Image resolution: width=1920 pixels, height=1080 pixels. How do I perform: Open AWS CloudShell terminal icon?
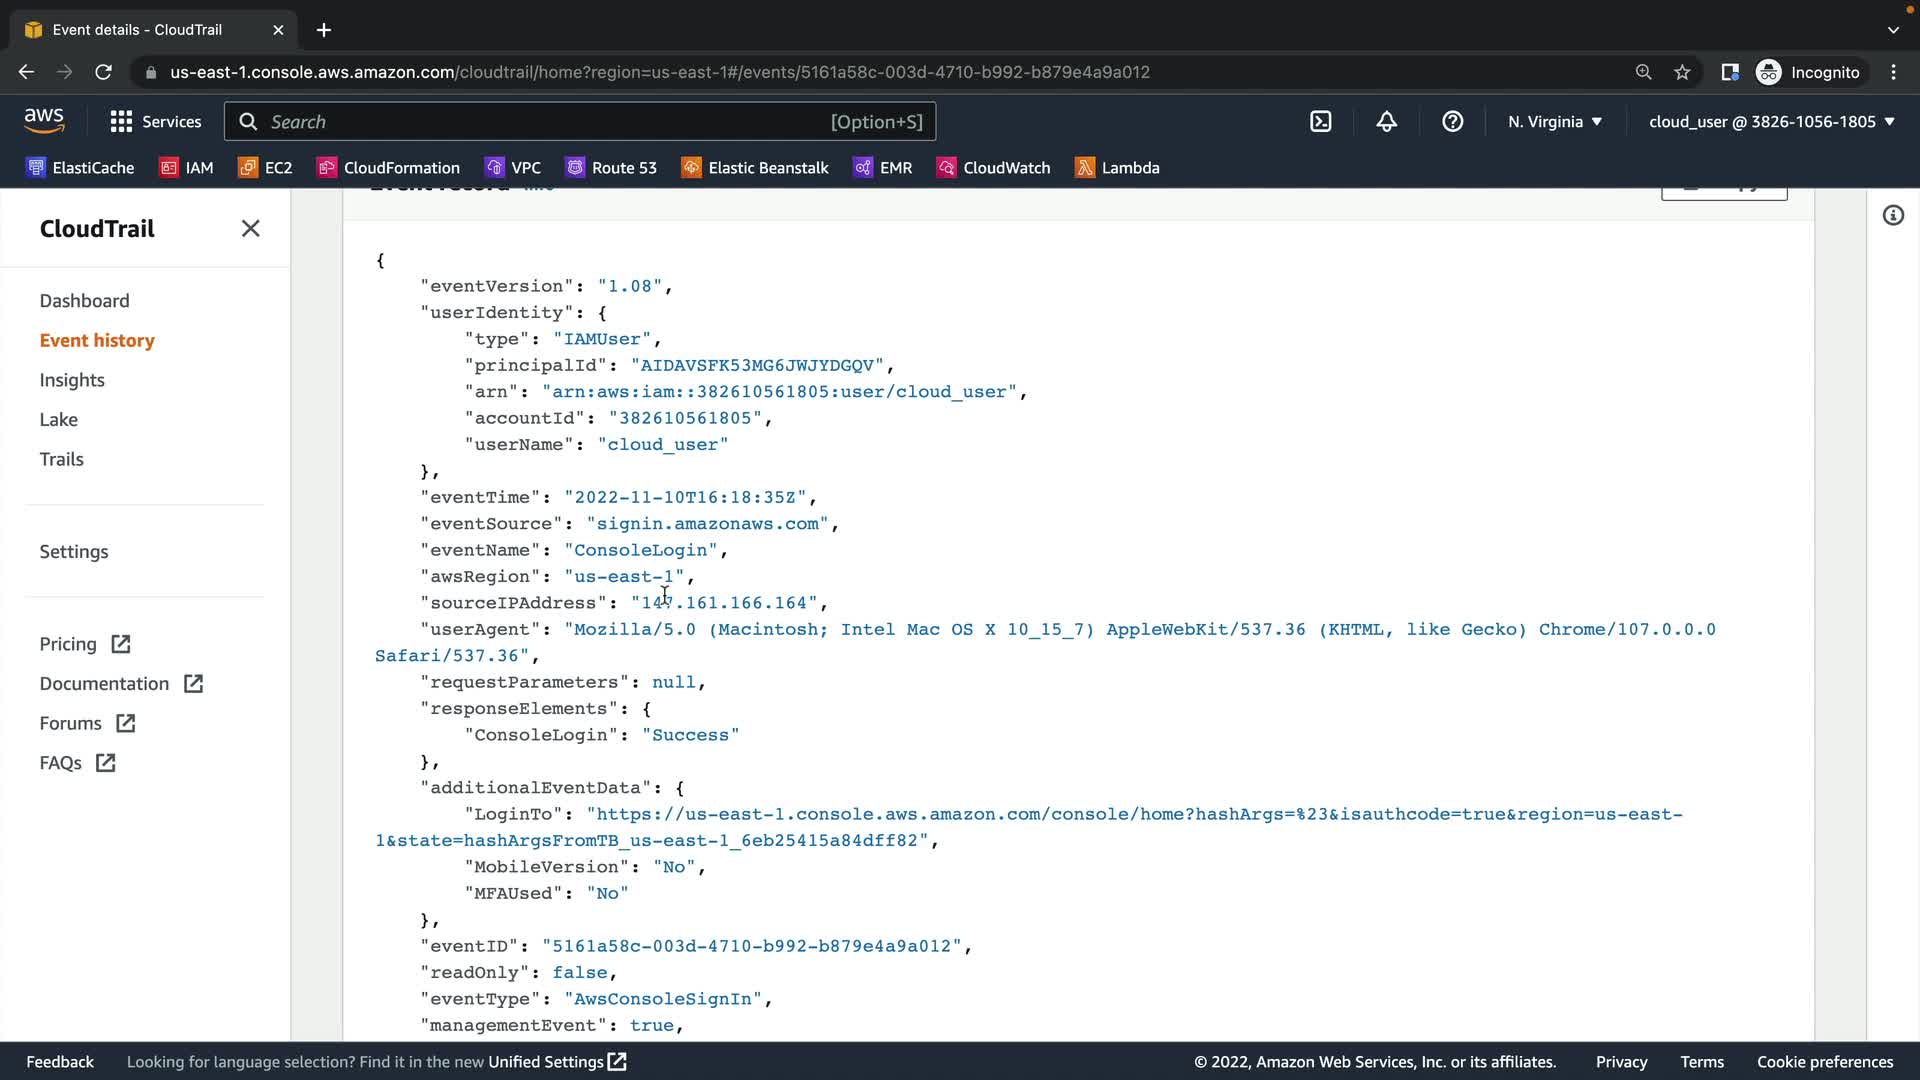pyautogui.click(x=1321, y=122)
